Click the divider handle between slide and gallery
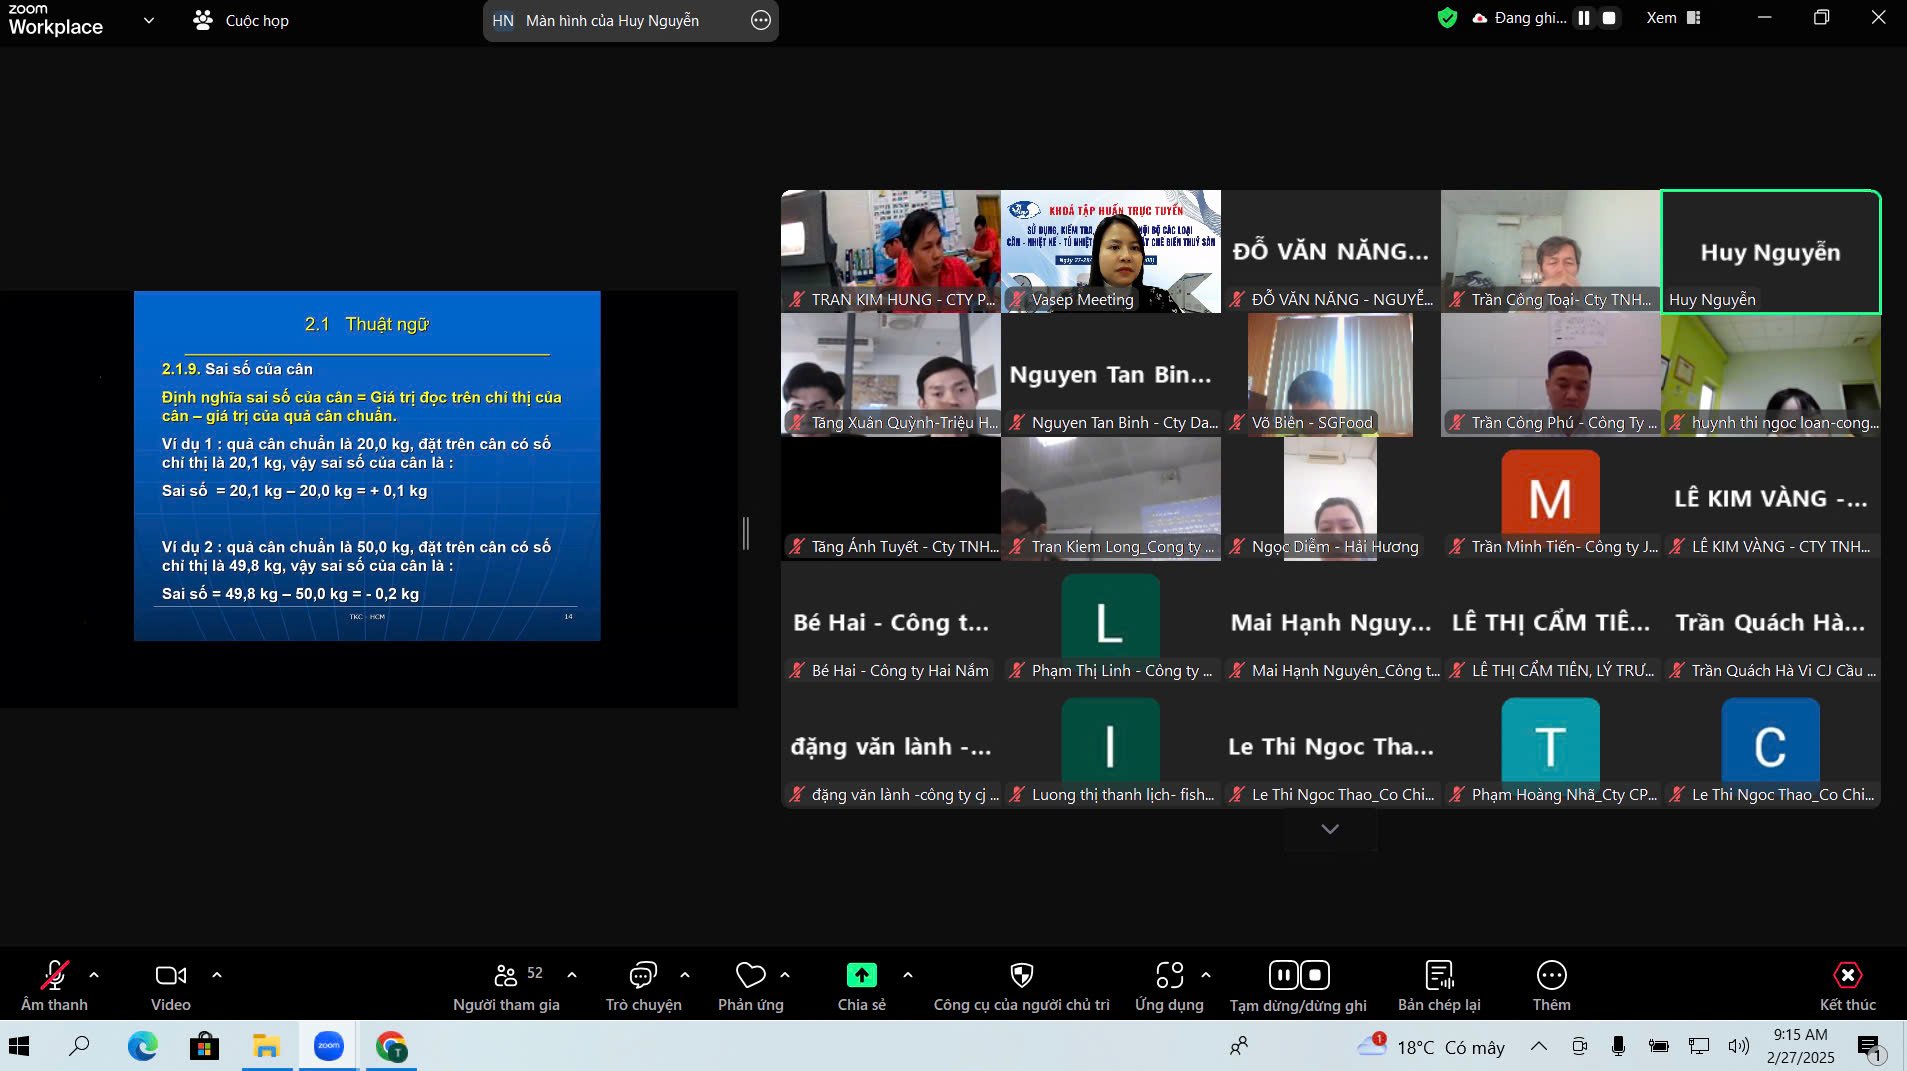Image resolution: width=1907 pixels, height=1071 pixels. tap(745, 533)
